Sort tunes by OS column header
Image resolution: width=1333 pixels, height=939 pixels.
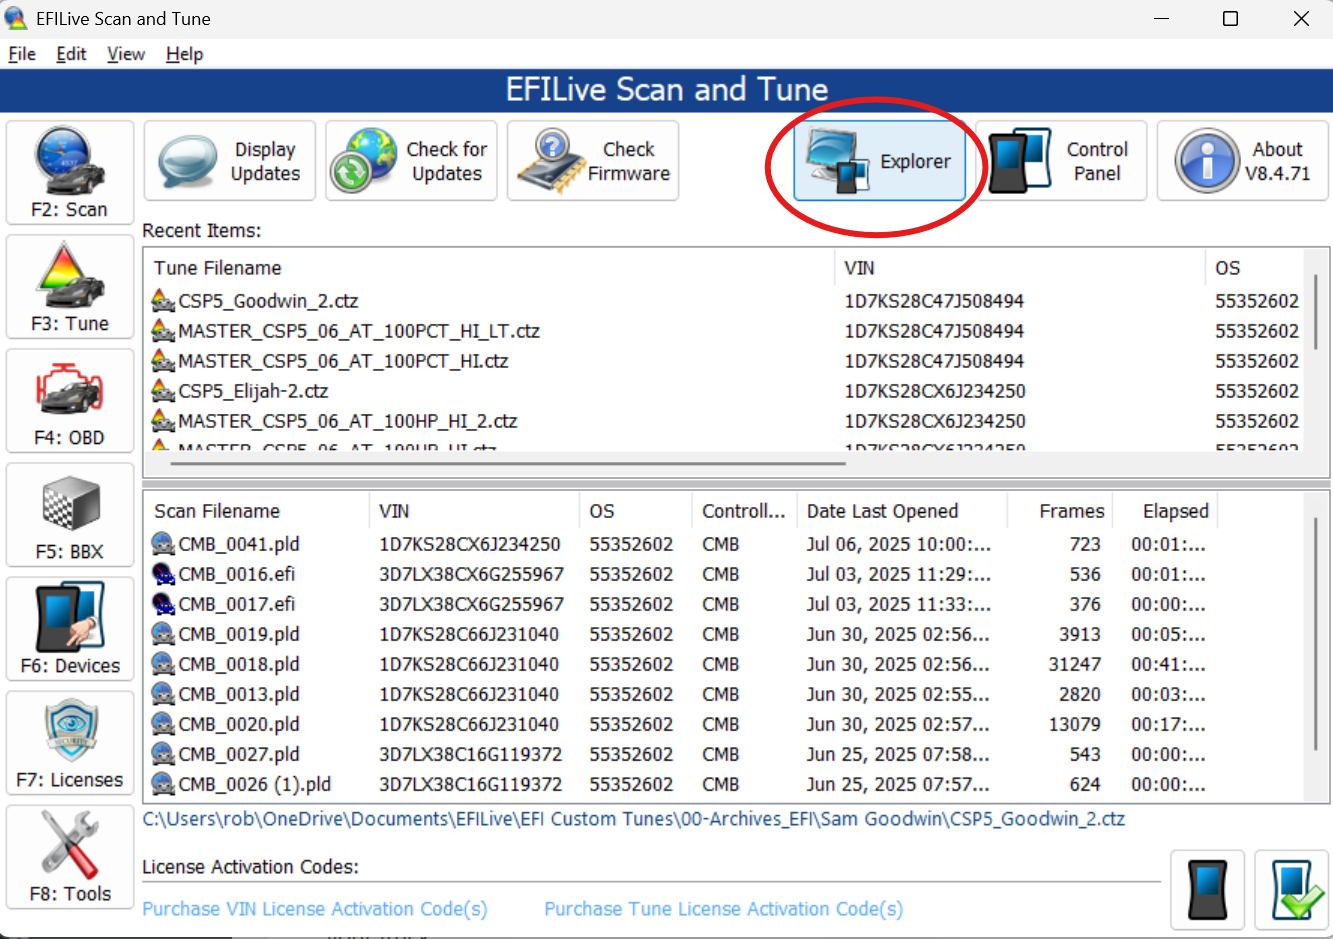coord(1255,268)
